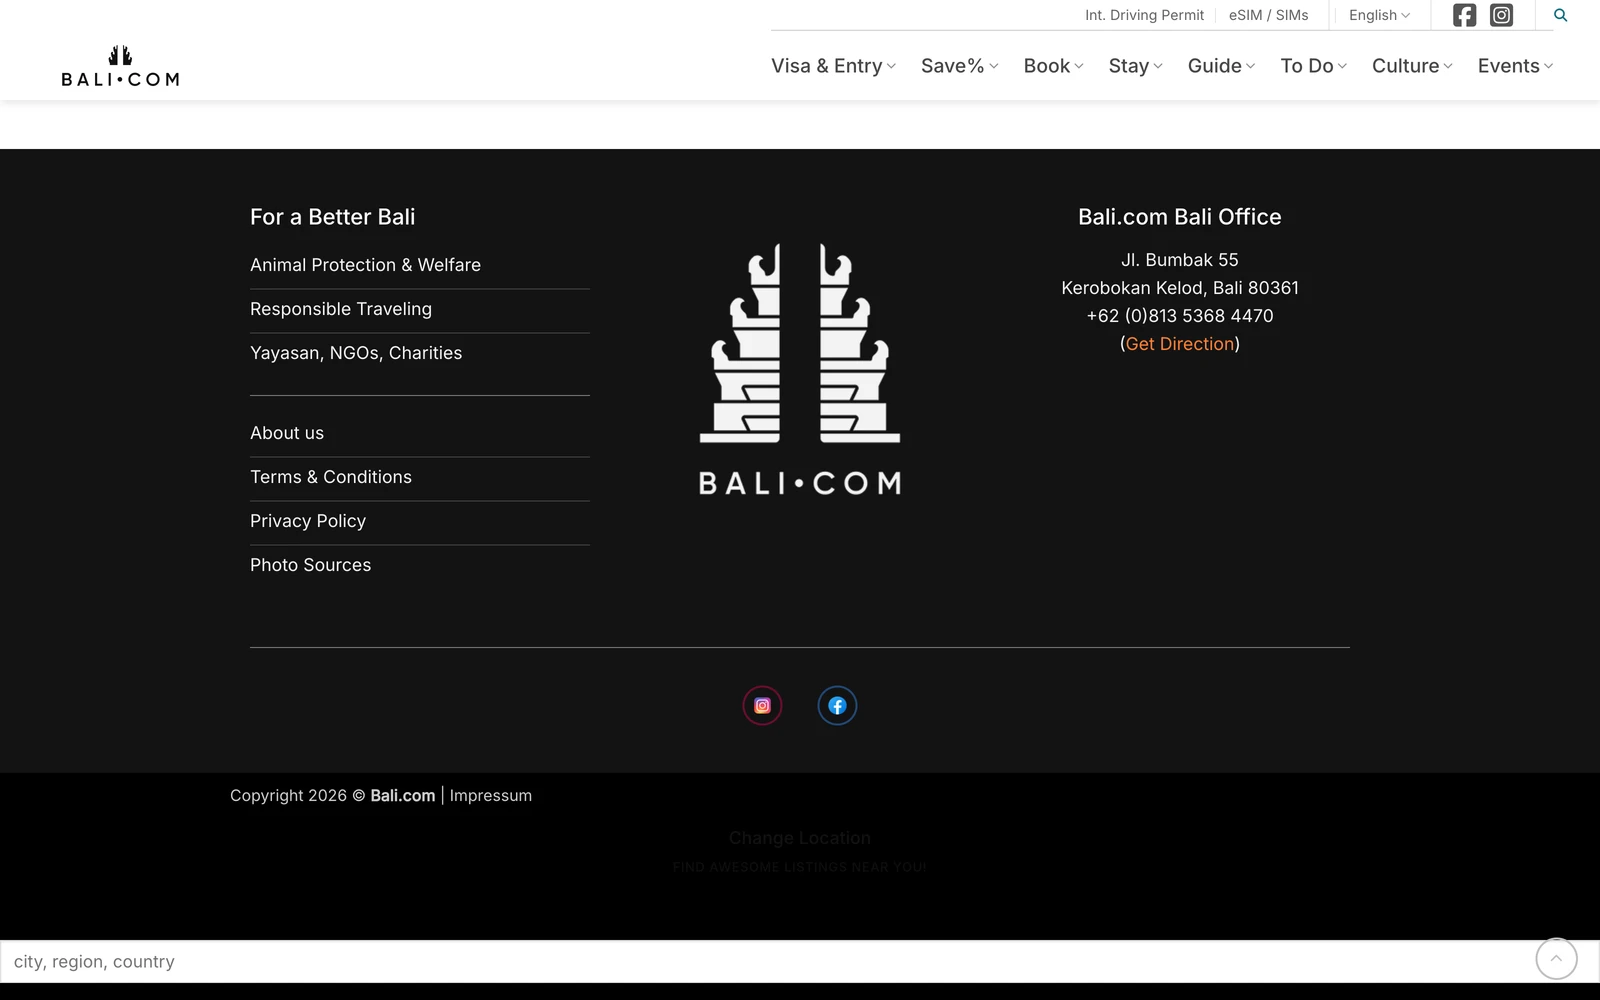Screen dimensions: 1600x1000
Task: Open Instagram from header icon
Action: point(1502,15)
